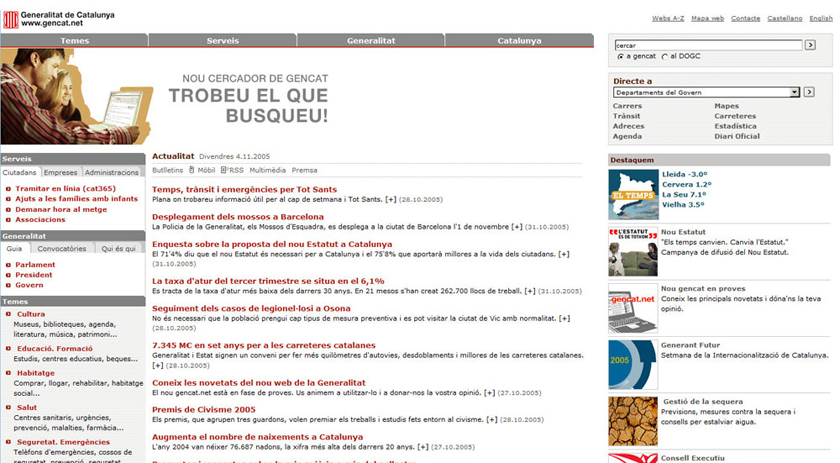Open the Mapa web link
The image size is (840, 463).
(707, 18)
